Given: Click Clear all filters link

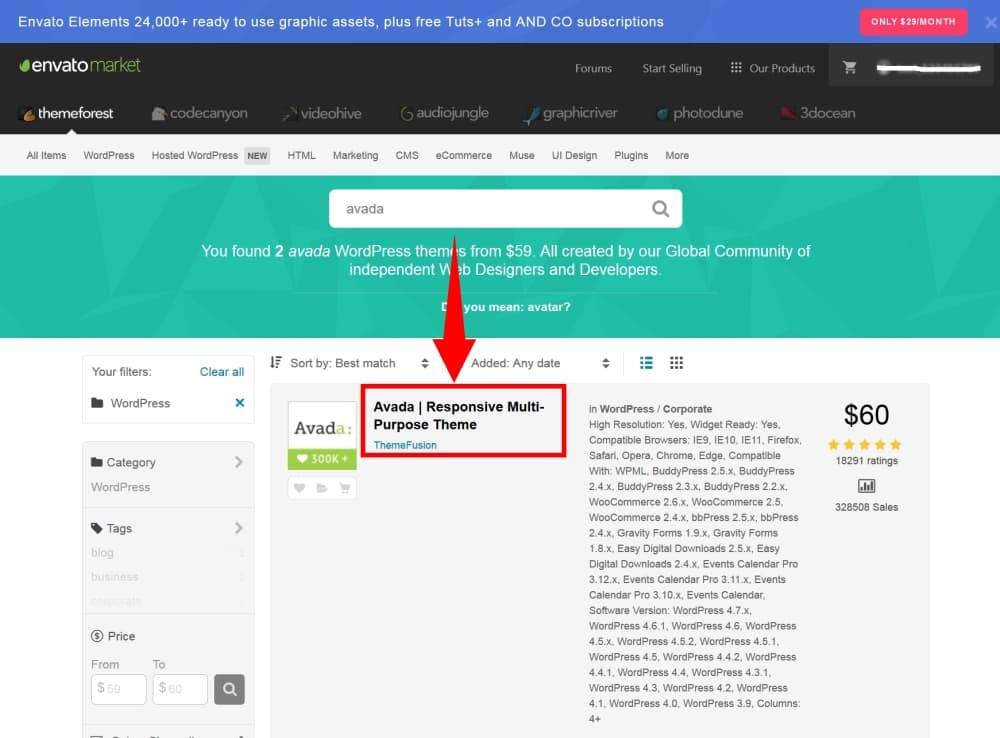Looking at the screenshot, I should click(221, 372).
